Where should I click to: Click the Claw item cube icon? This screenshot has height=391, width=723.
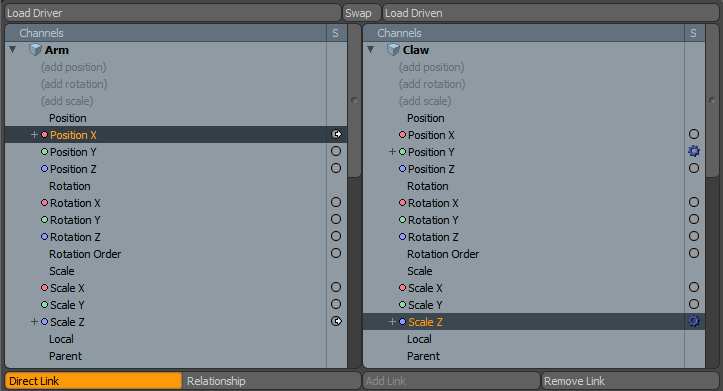coord(393,50)
